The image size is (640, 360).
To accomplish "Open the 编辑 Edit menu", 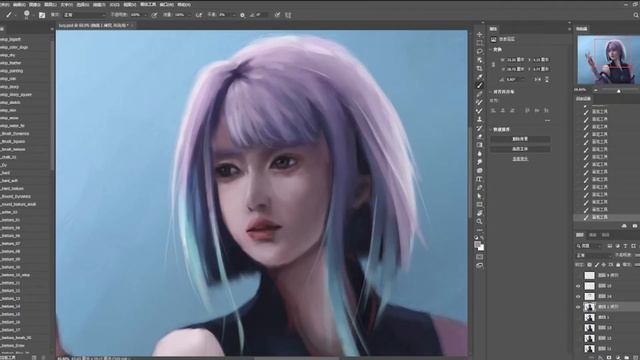I will tap(19, 4).
